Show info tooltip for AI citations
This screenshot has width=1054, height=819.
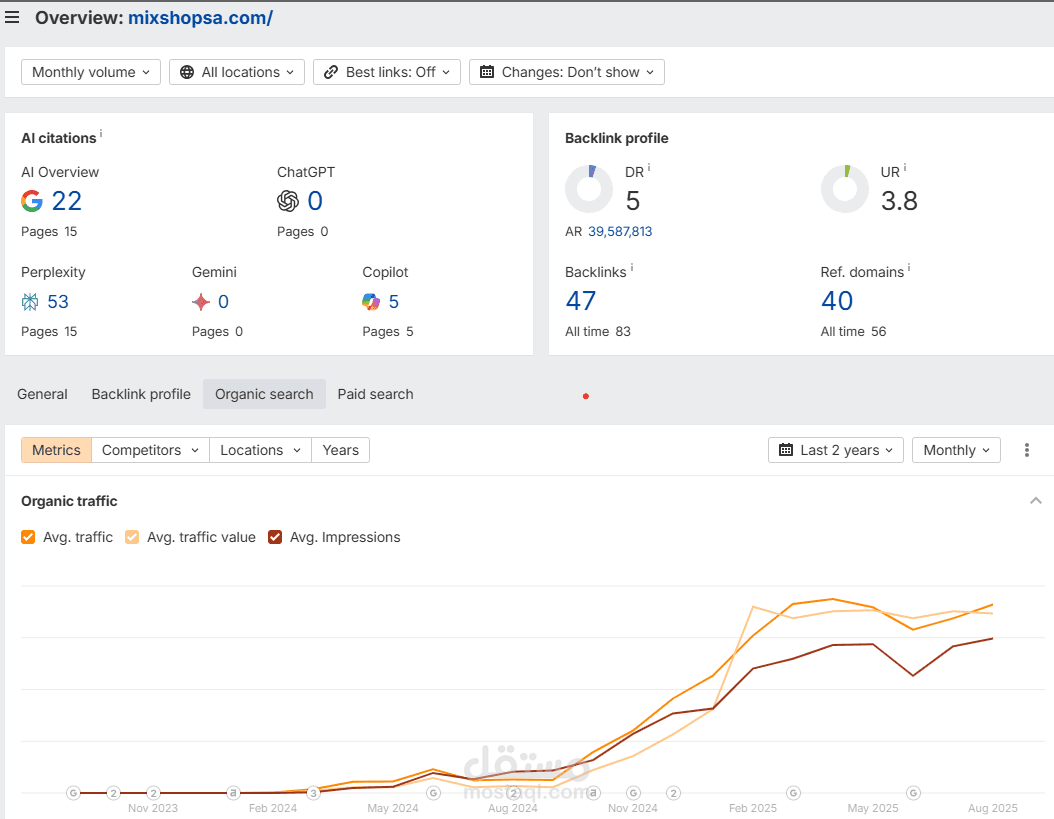(101, 133)
